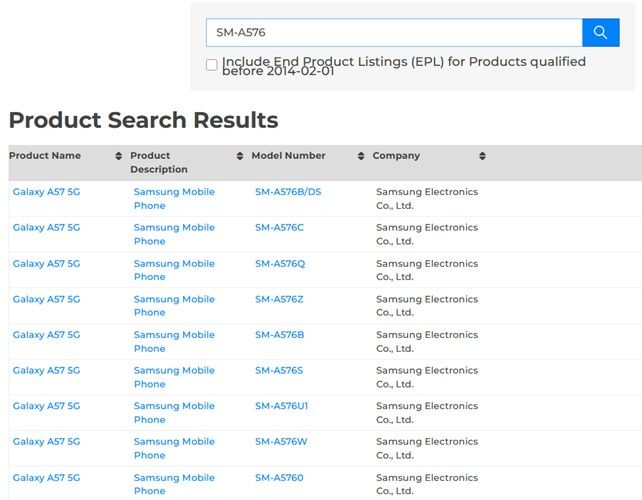642x500 pixels.
Task: Sort by Product Description column arrows
Action: [240, 156]
